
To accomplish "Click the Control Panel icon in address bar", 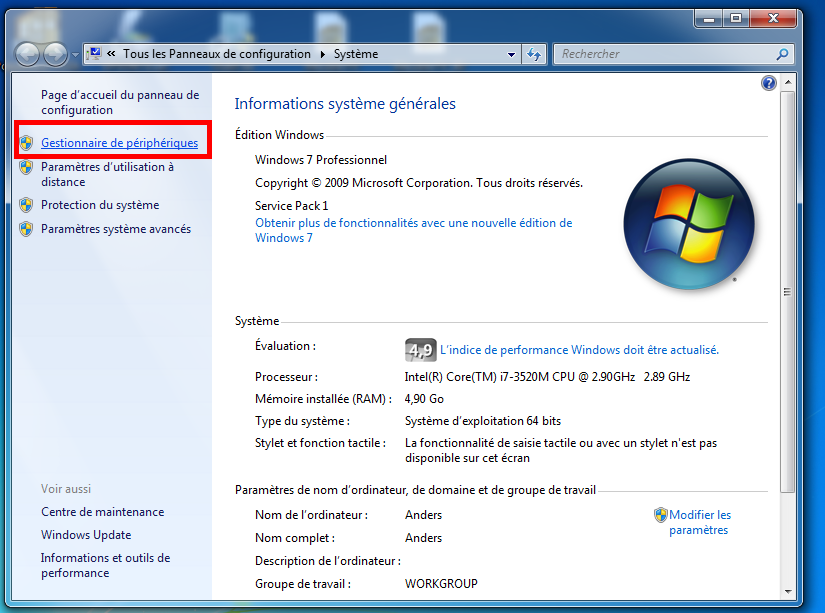I will click(95, 54).
